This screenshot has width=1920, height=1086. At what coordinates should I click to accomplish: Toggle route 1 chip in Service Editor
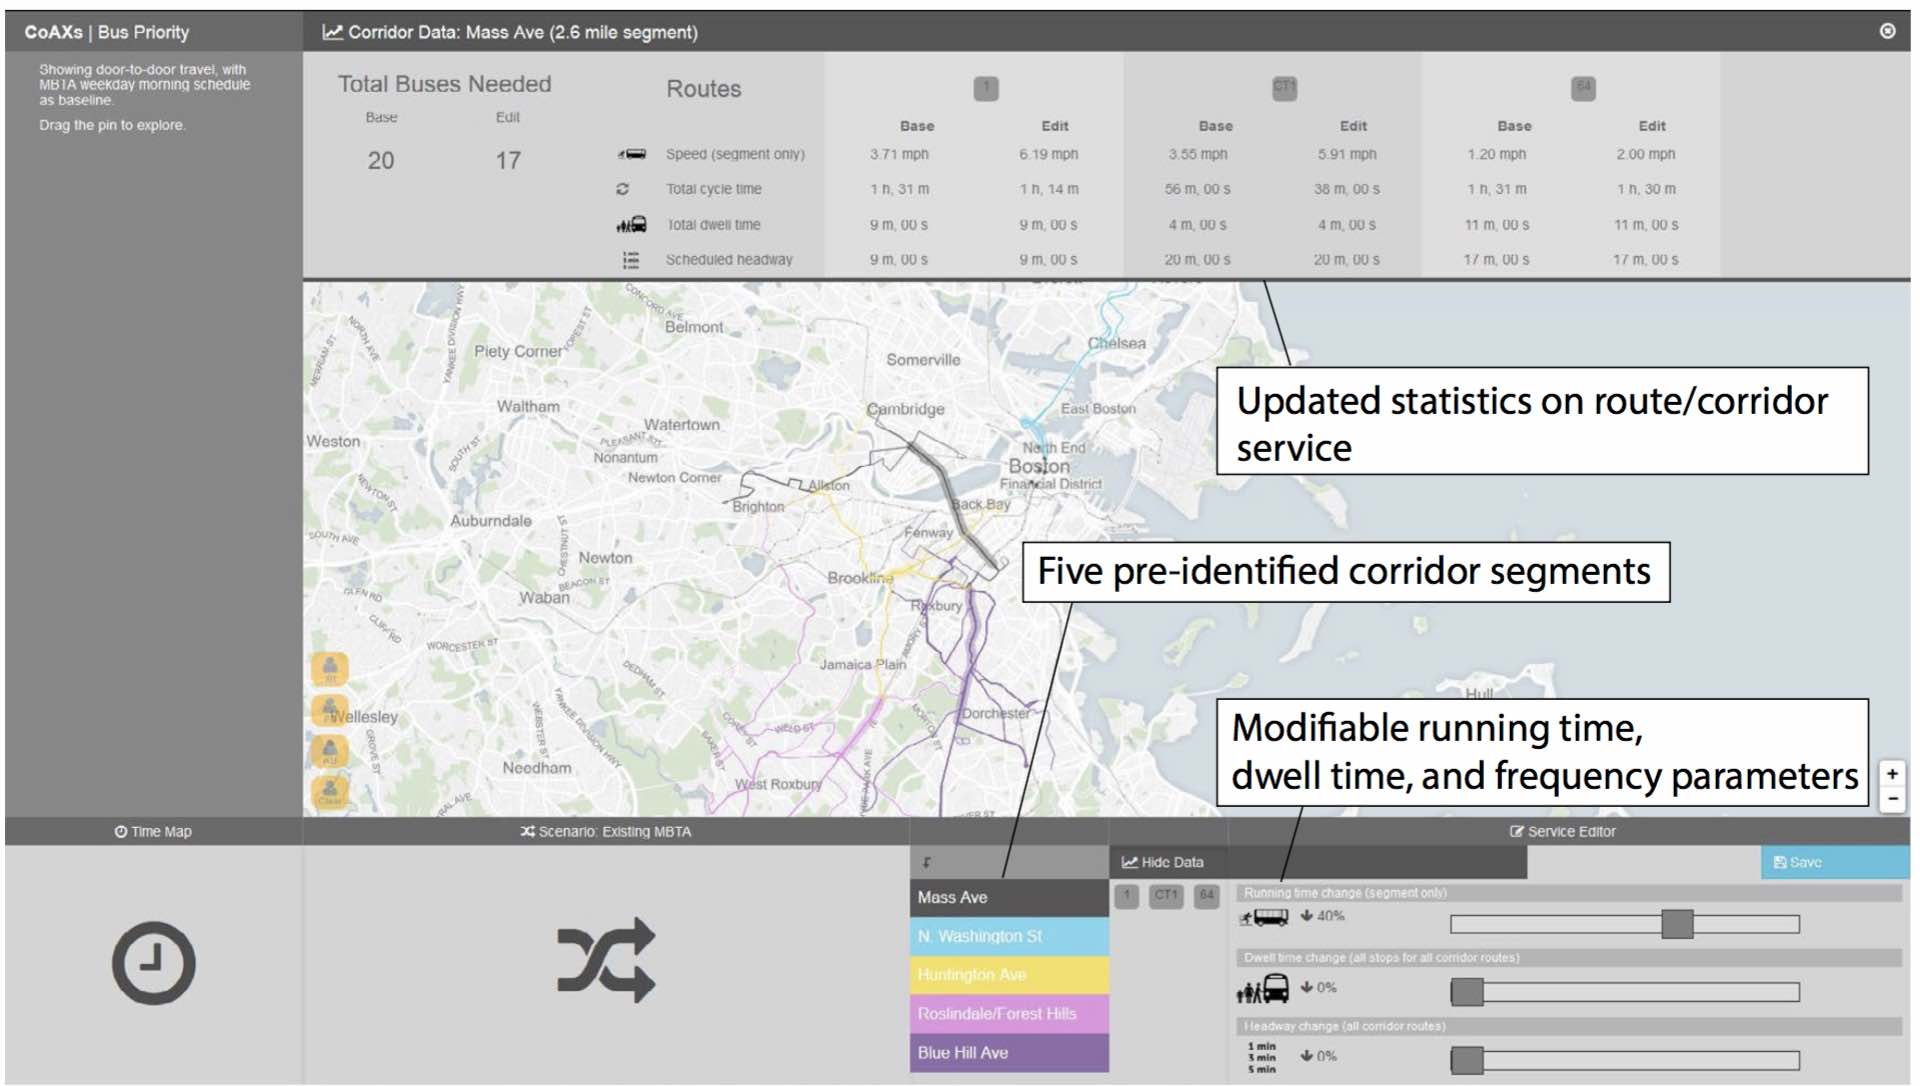(1127, 896)
